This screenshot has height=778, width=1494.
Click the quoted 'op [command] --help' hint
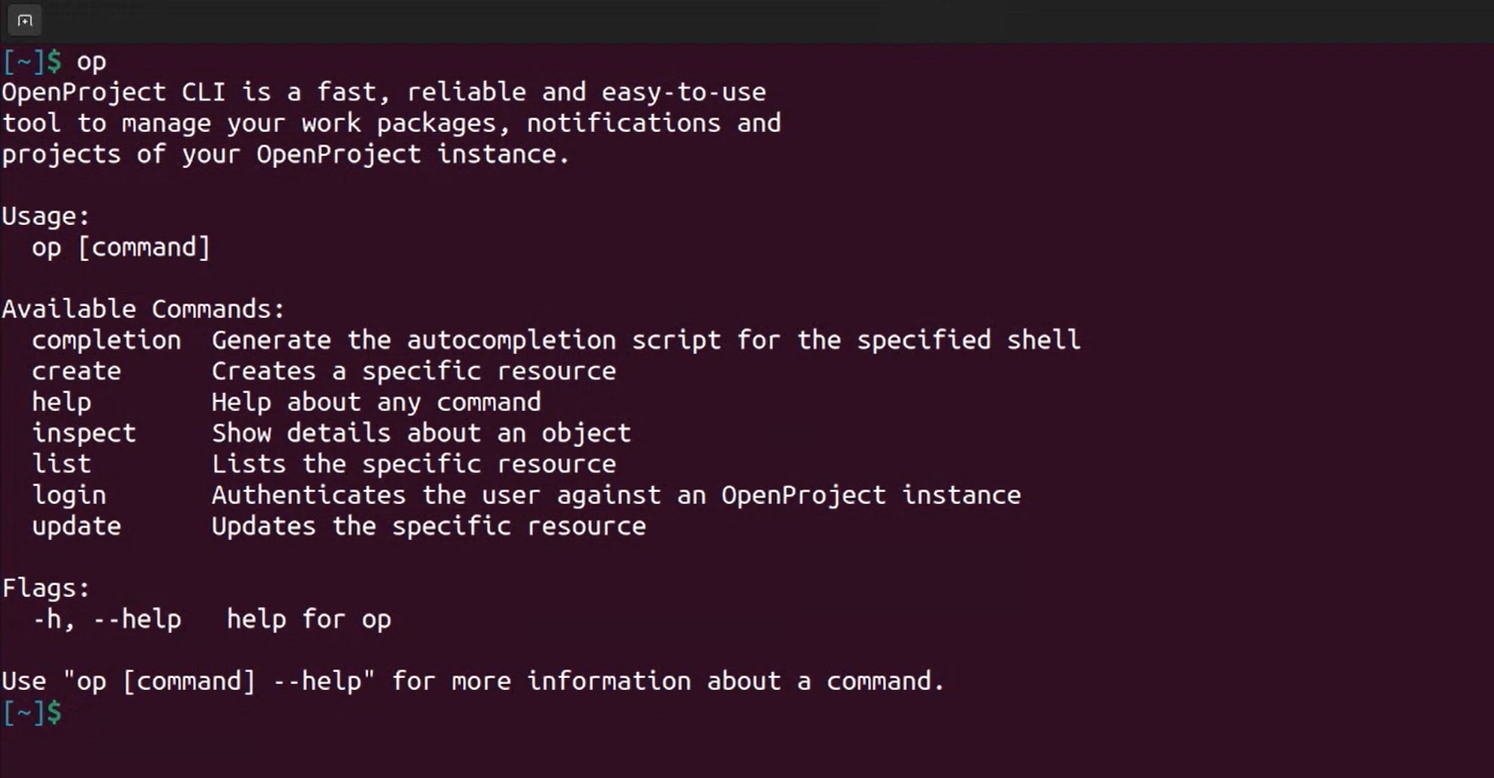click(x=219, y=681)
